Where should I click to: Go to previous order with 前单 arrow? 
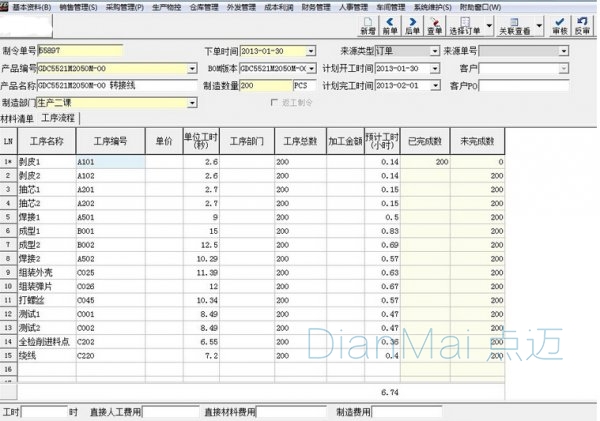390,26
